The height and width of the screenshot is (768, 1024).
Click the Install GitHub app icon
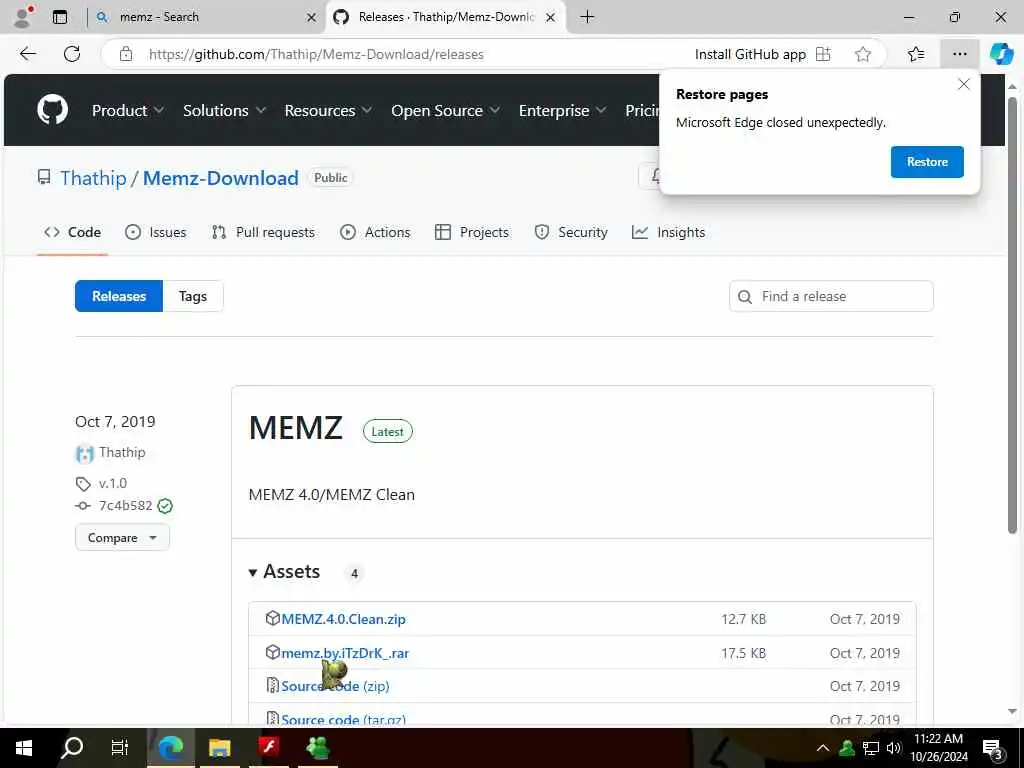pyautogui.click(x=823, y=54)
